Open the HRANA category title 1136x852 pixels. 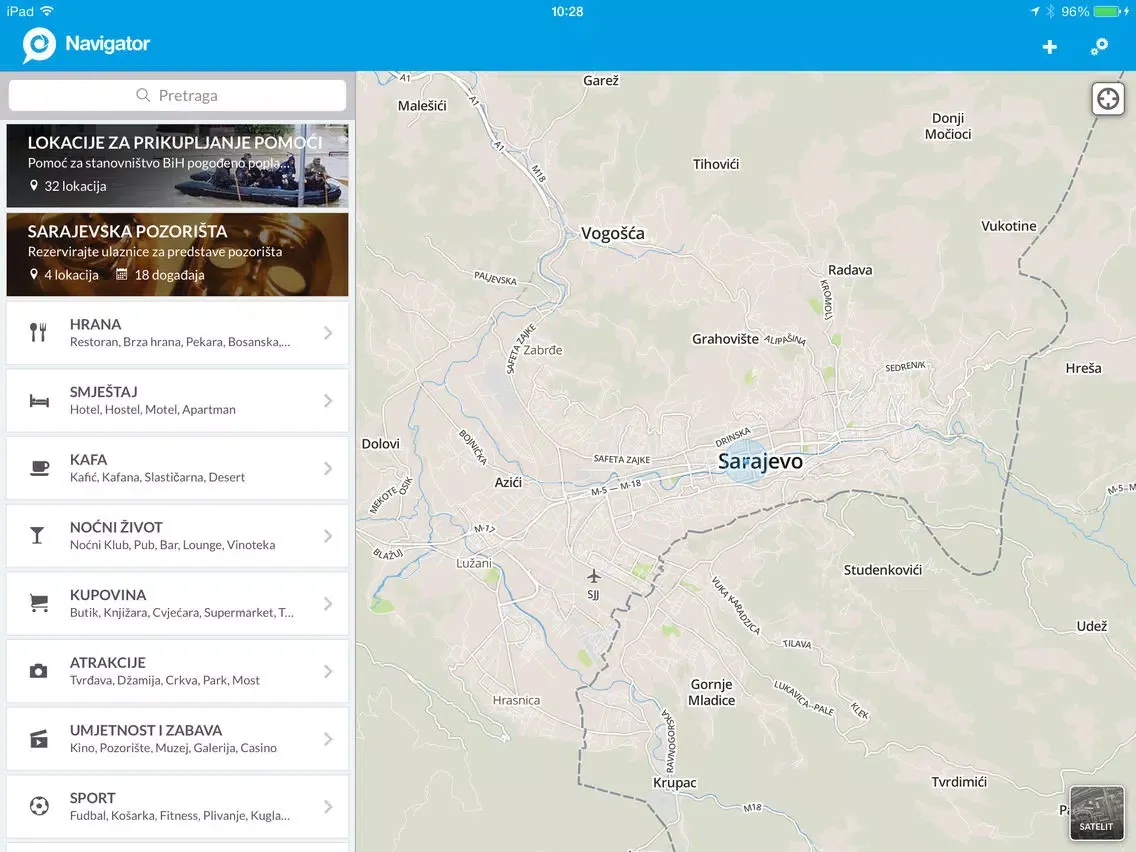(x=96, y=325)
